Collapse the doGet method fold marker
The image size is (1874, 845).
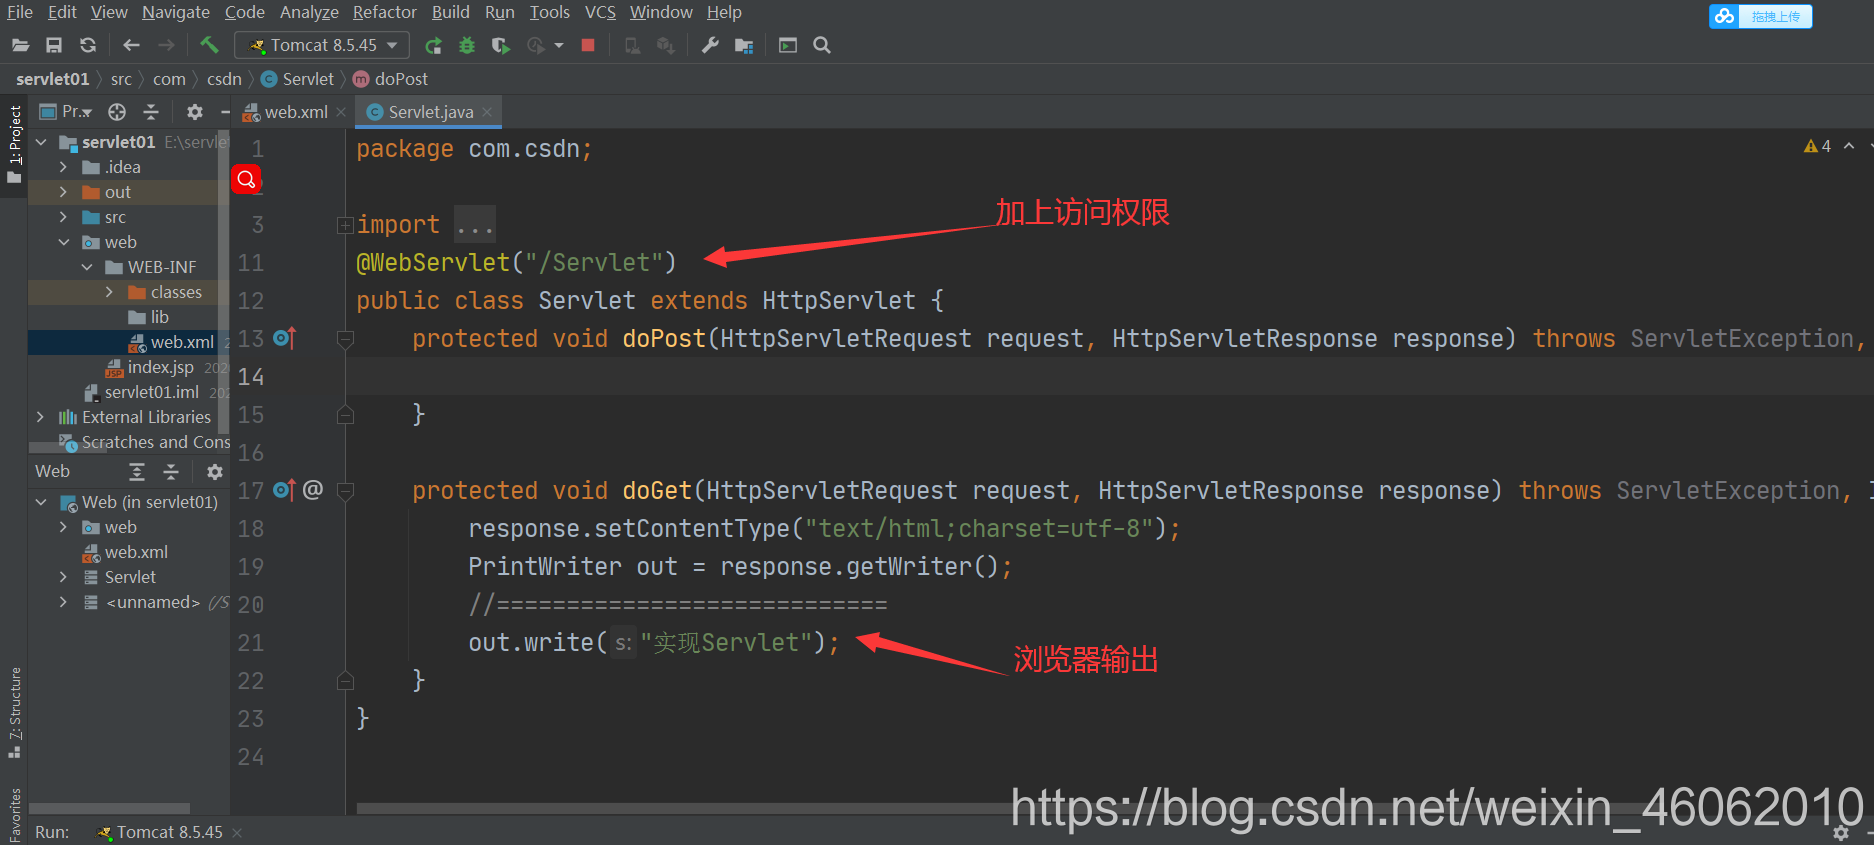pyautogui.click(x=345, y=491)
